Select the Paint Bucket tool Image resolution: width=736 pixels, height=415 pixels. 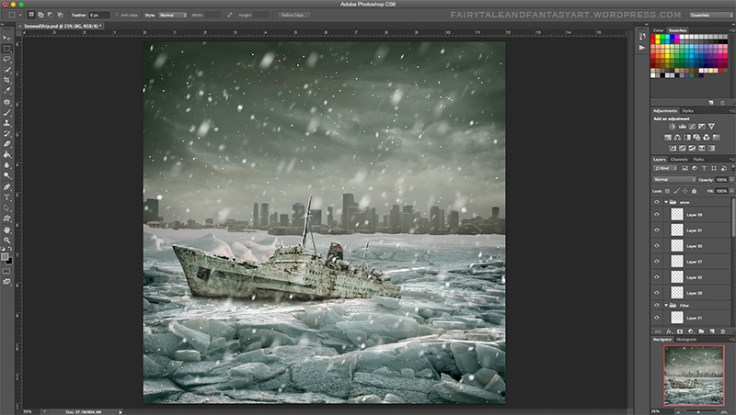tap(7, 154)
